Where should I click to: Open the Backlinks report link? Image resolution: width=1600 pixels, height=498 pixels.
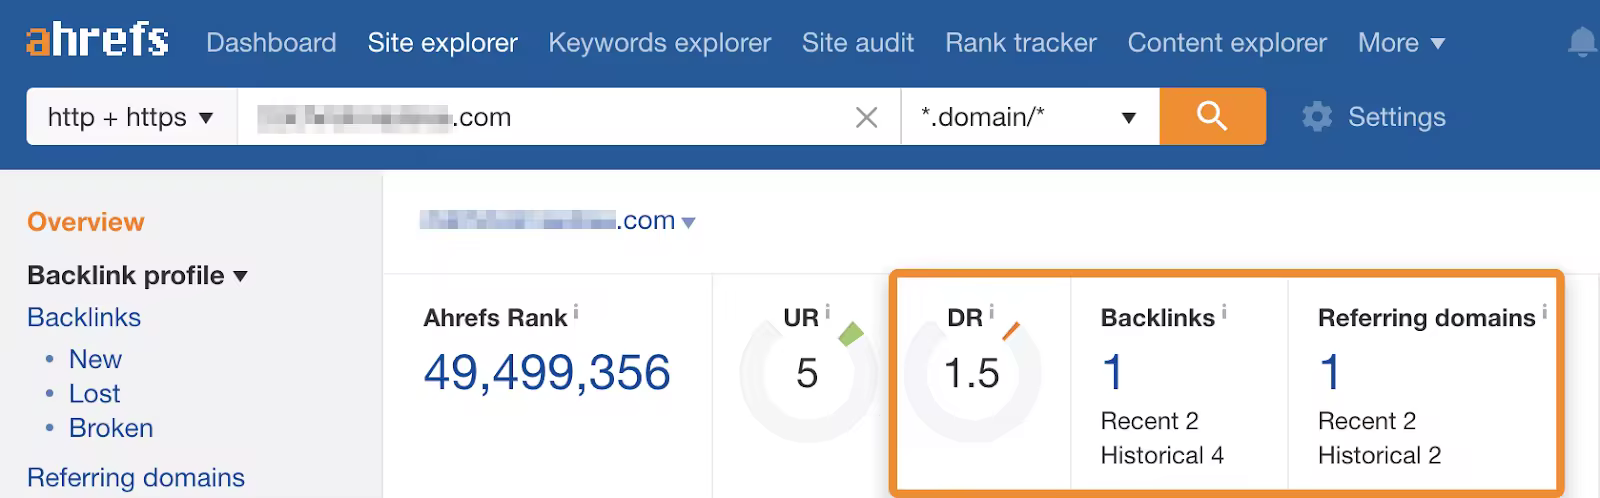point(84,317)
